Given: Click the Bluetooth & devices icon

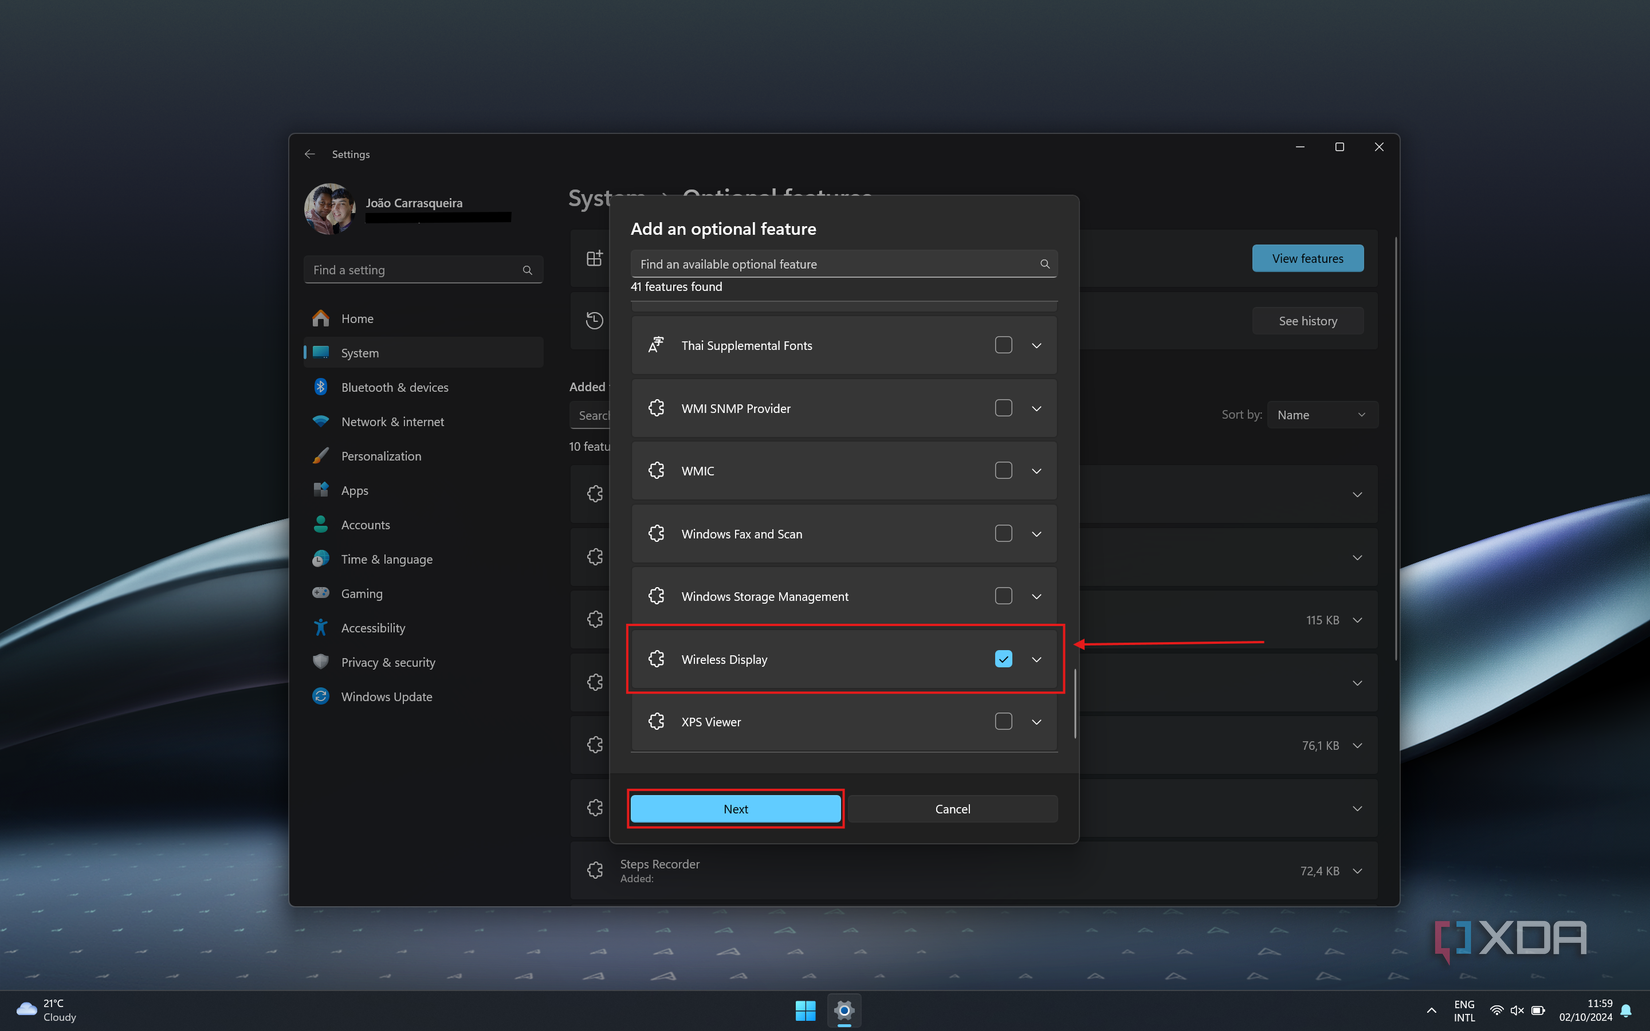Looking at the screenshot, I should click(321, 387).
